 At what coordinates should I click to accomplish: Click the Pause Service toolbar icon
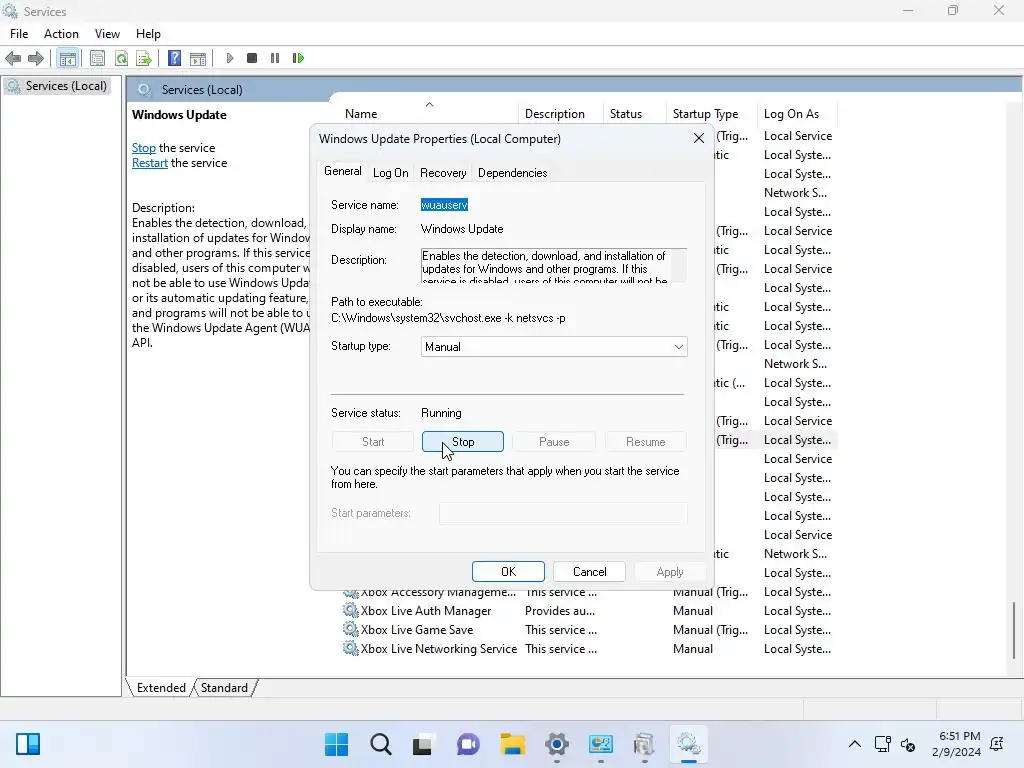click(275, 58)
